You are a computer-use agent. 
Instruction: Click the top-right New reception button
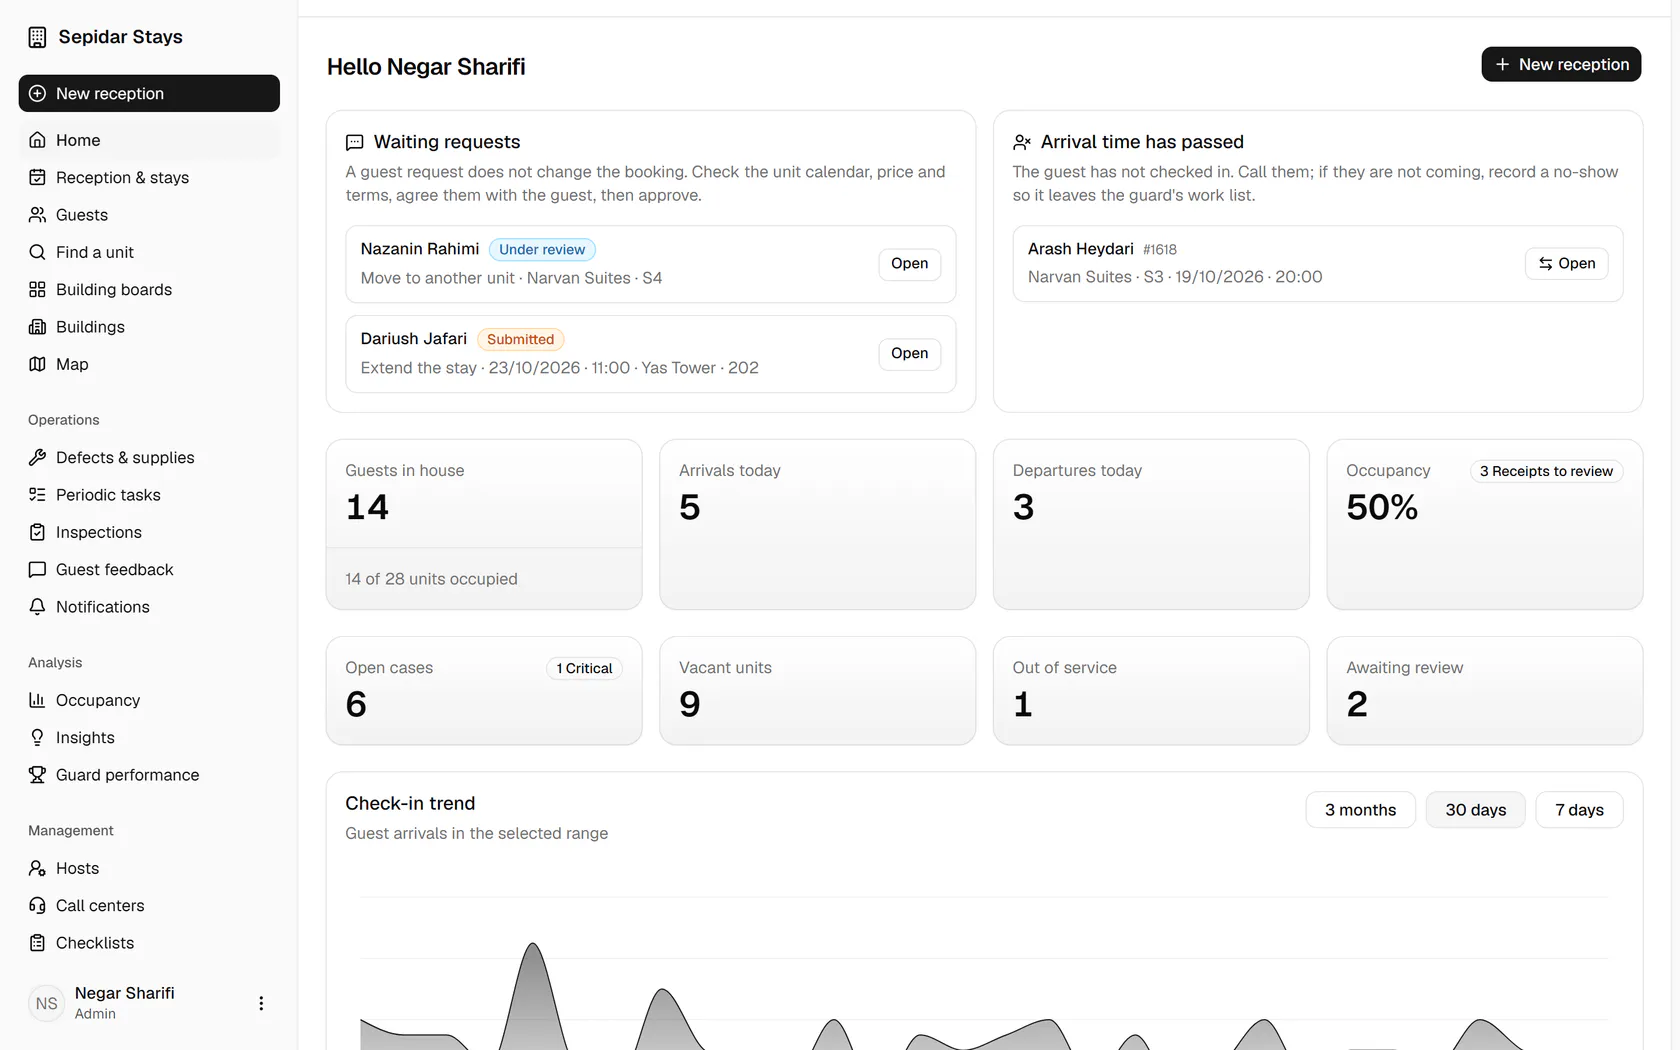click(x=1561, y=64)
